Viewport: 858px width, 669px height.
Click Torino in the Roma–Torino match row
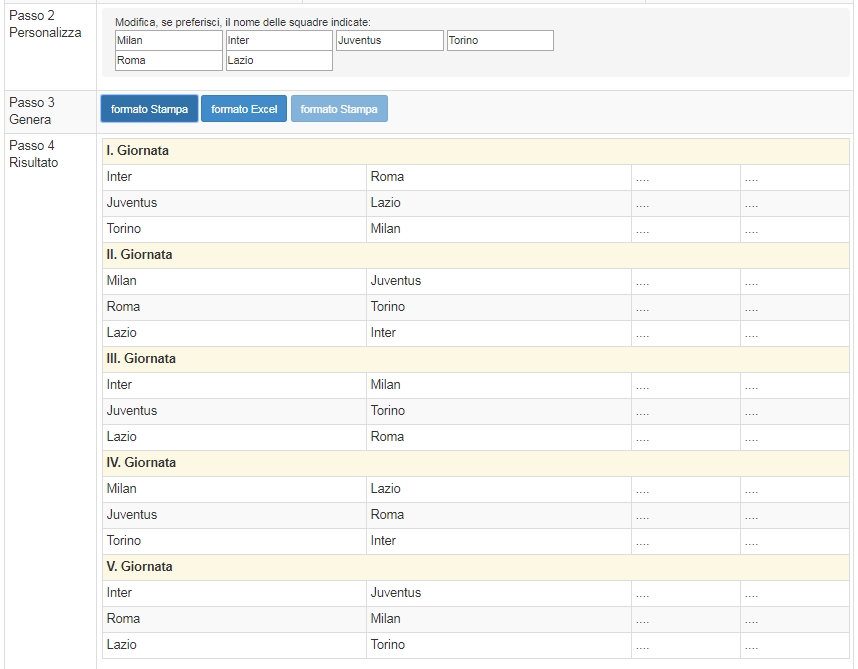click(388, 307)
